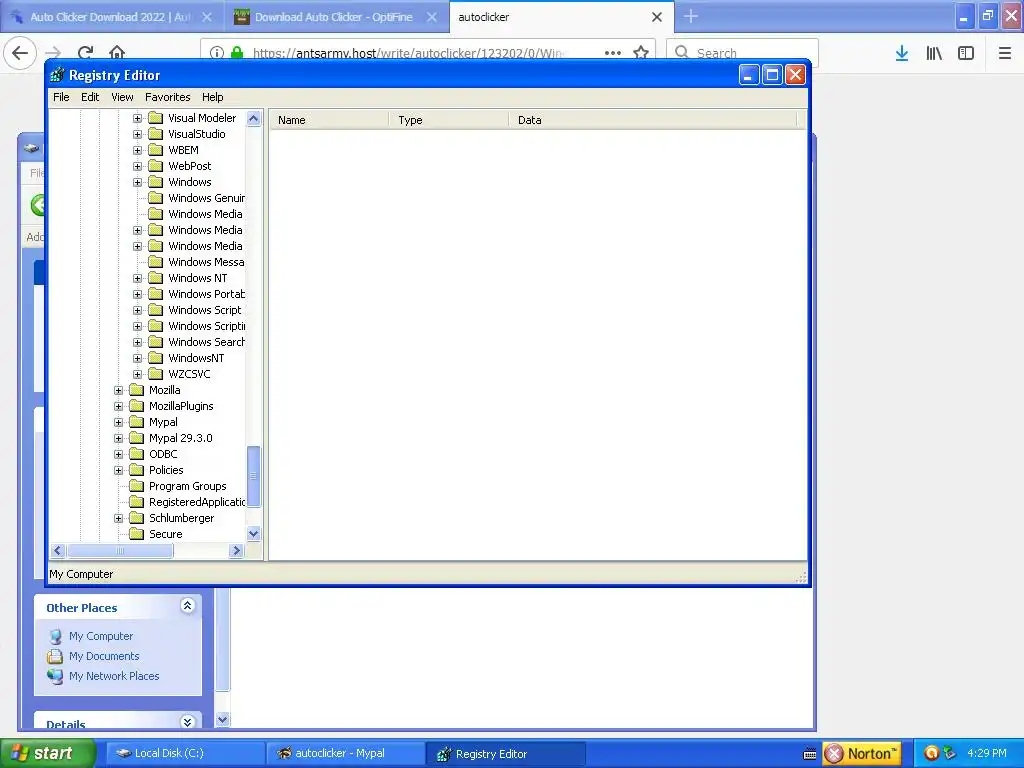Screen dimensions: 1024x768
Task: Click the tree pane scroll up arrow
Action: click(x=253, y=118)
